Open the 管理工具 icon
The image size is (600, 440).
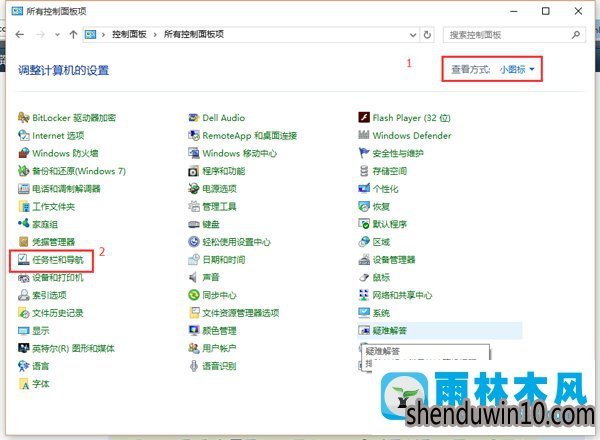[194, 207]
